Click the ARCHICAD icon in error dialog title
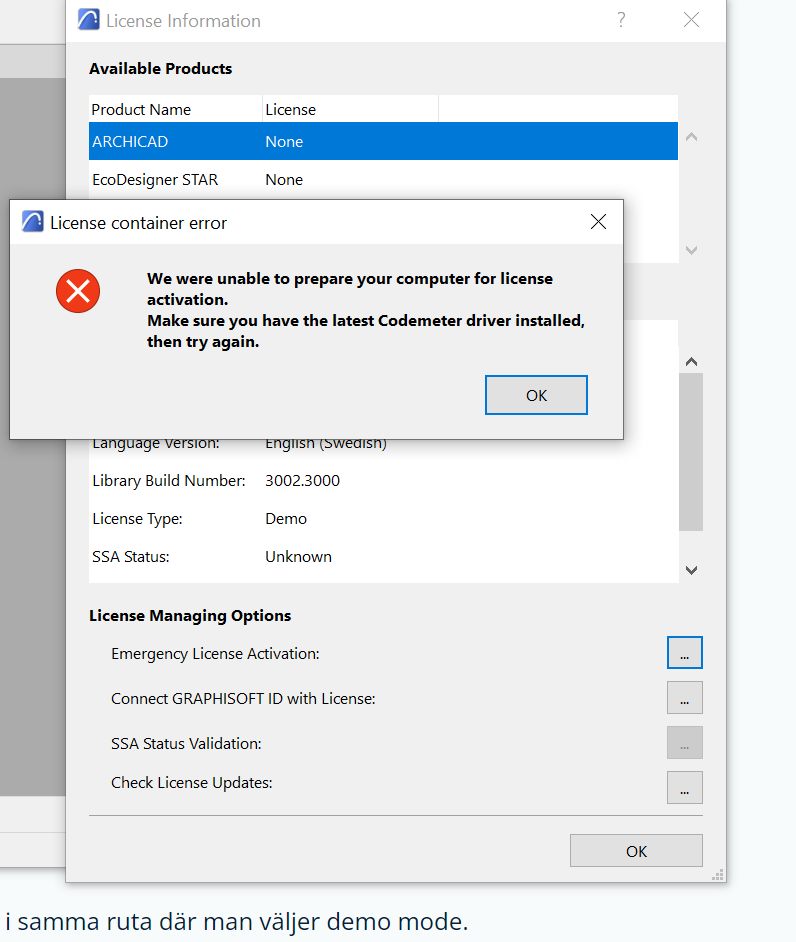Screen dimensions: 796x942 click(x=33, y=223)
